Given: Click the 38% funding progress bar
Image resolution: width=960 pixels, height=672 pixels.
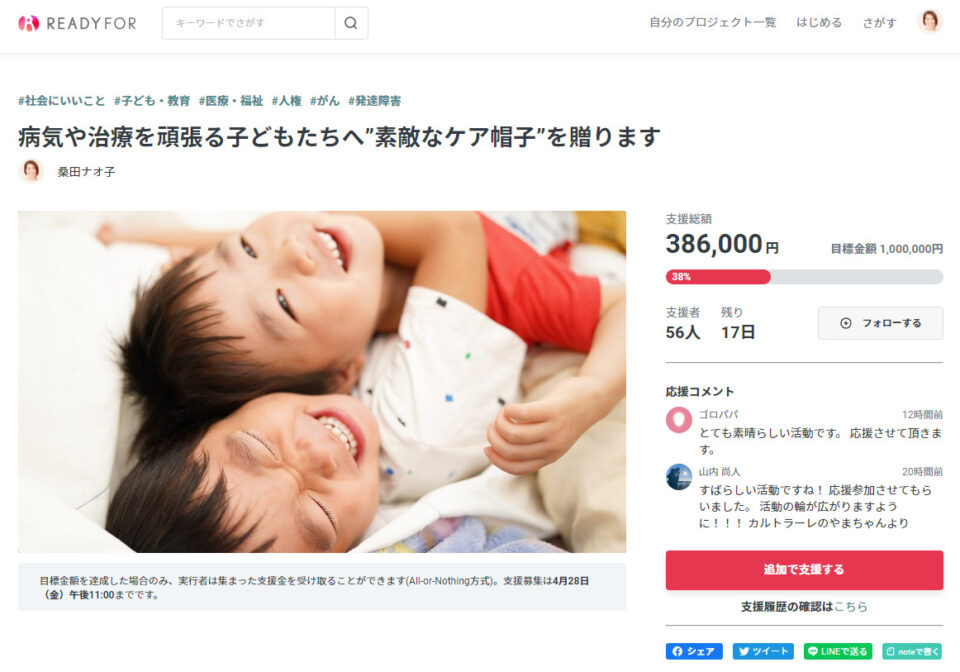Looking at the screenshot, I should (x=804, y=277).
